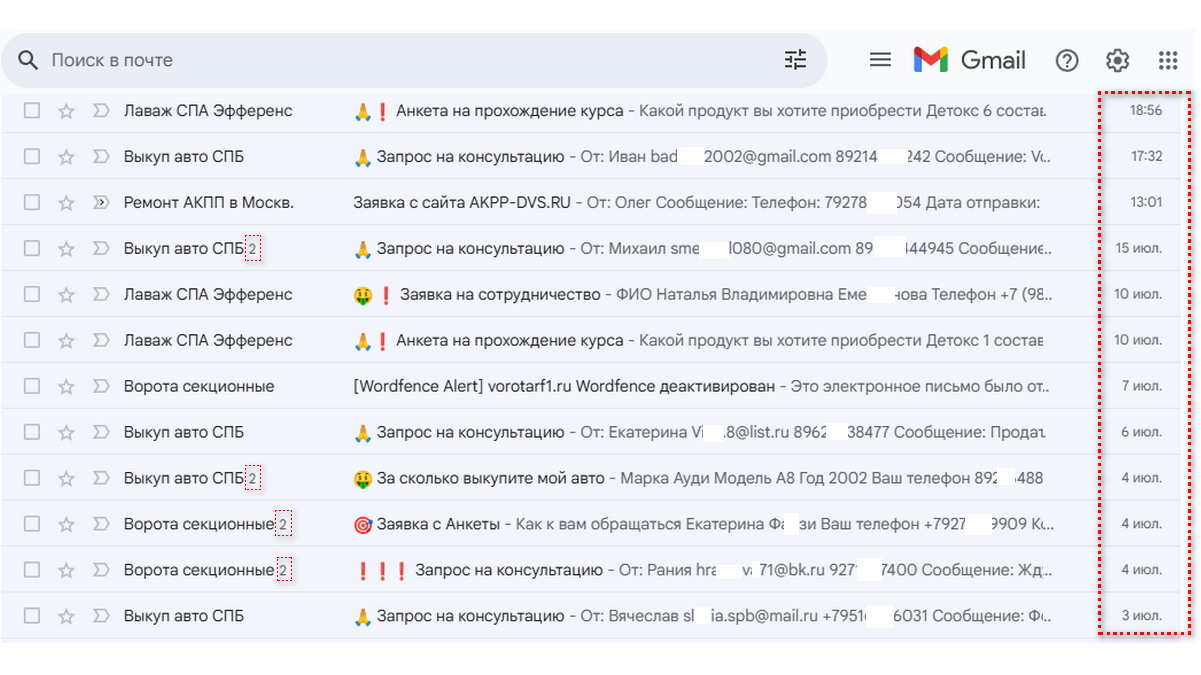Click sender Ремонт АКПП в Москв.

(x=209, y=203)
